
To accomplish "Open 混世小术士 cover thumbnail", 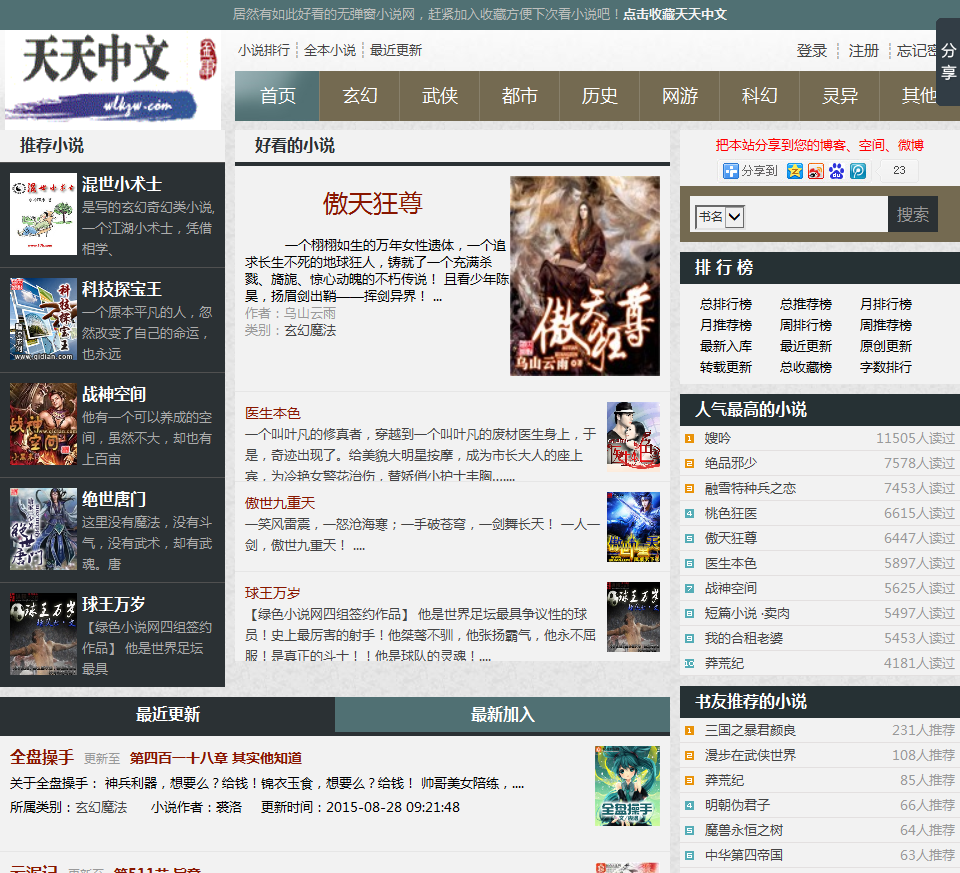I will point(43,214).
